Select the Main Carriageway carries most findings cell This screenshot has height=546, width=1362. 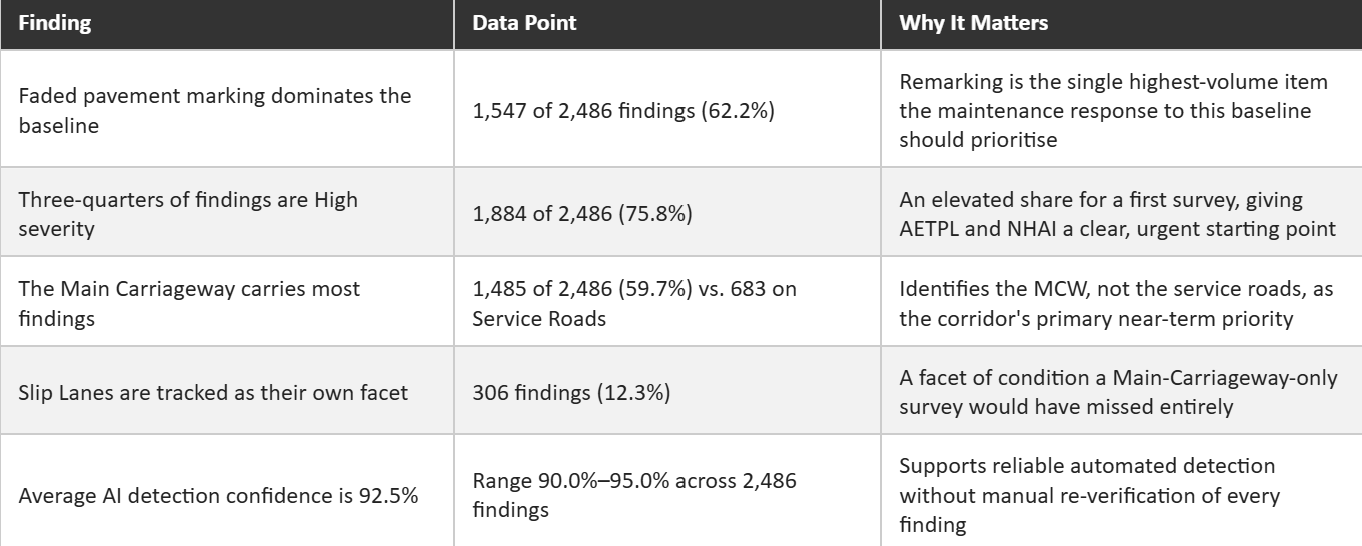click(x=227, y=299)
